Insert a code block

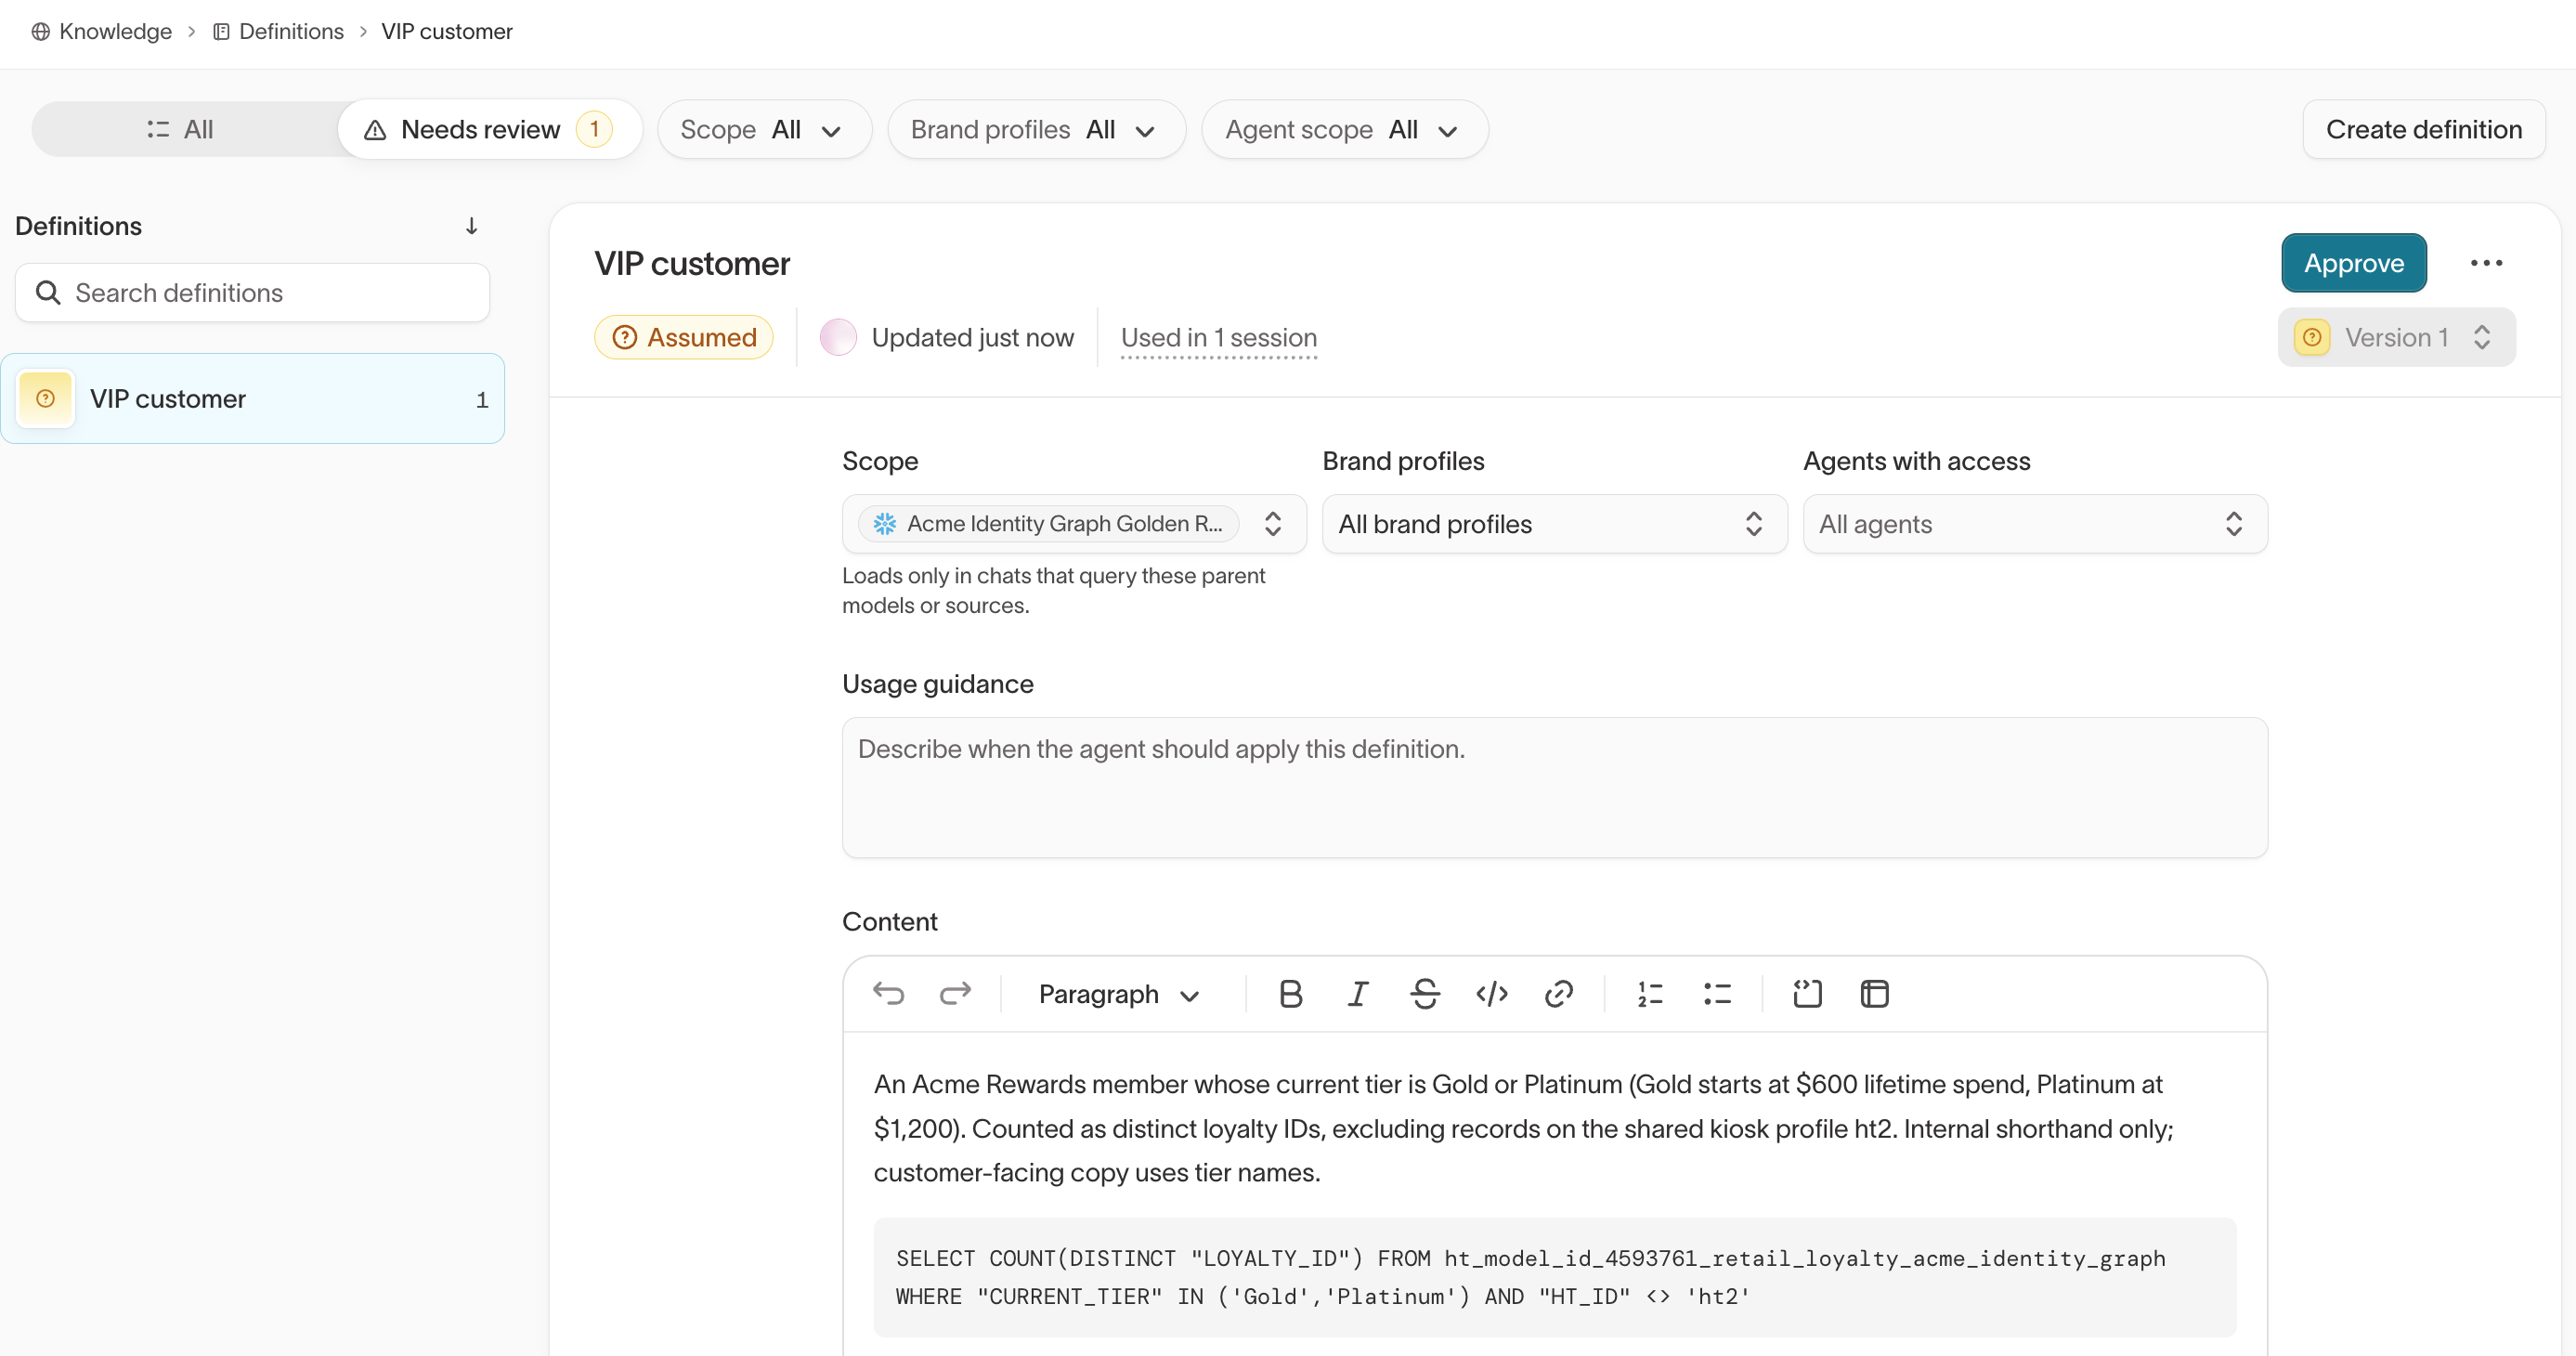point(1807,993)
